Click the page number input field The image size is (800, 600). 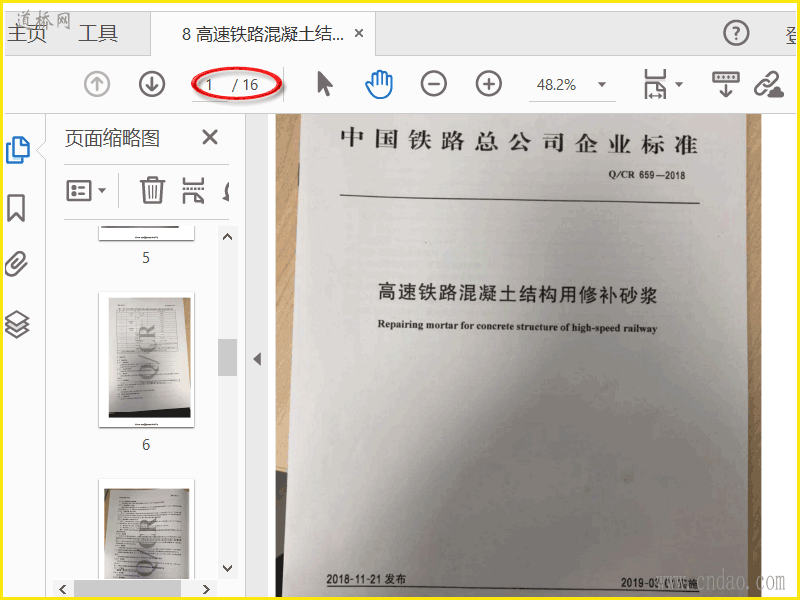[212, 85]
